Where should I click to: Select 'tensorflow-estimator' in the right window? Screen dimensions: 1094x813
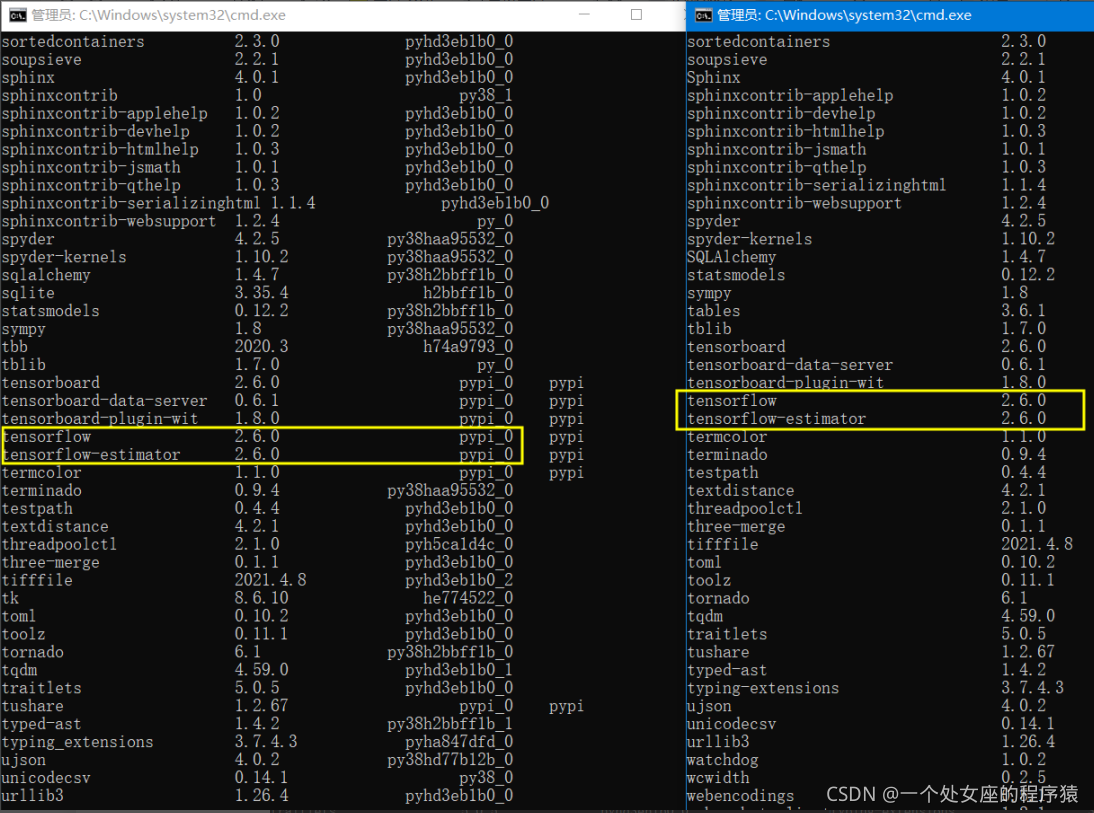[x=776, y=419]
